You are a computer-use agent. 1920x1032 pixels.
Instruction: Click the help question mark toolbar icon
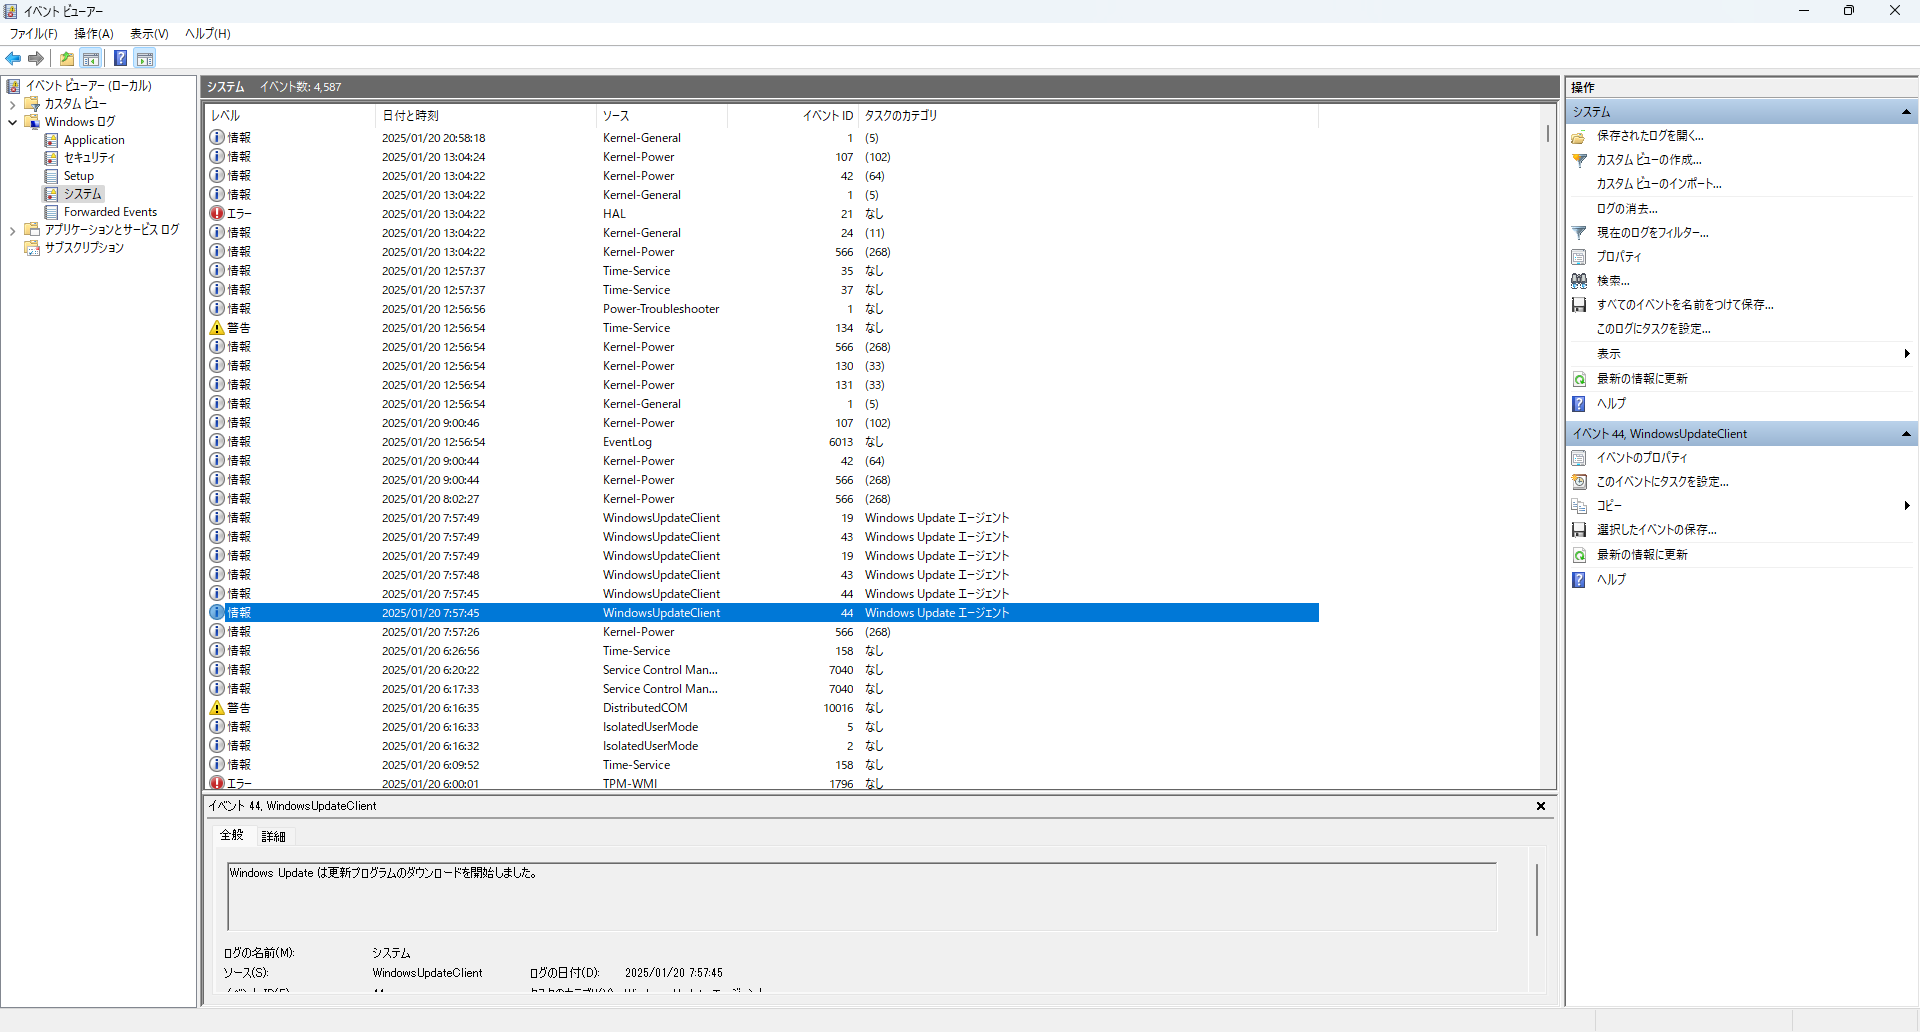pyautogui.click(x=120, y=59)
